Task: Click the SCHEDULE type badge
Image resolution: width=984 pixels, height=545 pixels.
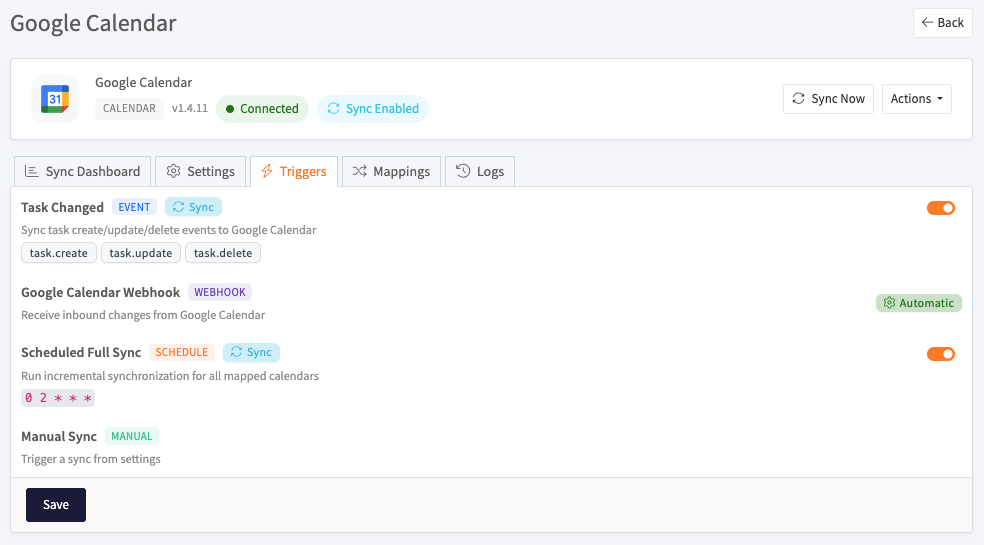Action: 182,352
